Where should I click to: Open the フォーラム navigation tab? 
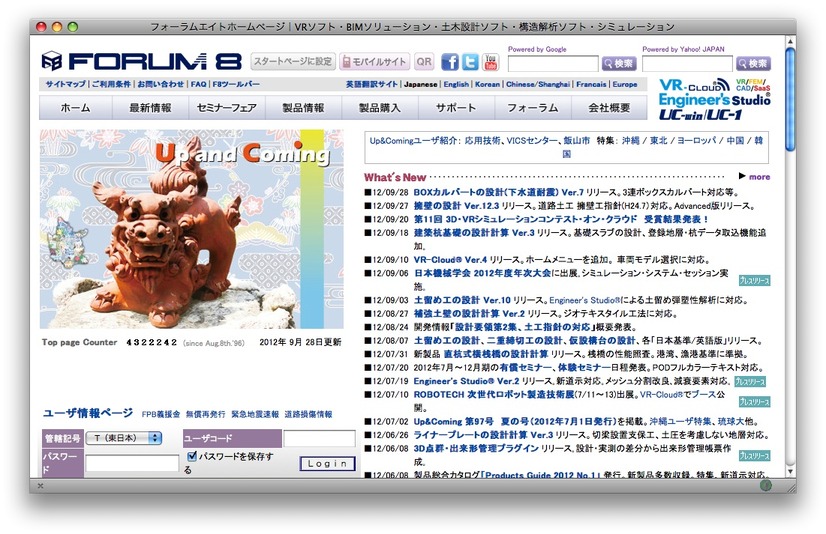pos(533,108)
